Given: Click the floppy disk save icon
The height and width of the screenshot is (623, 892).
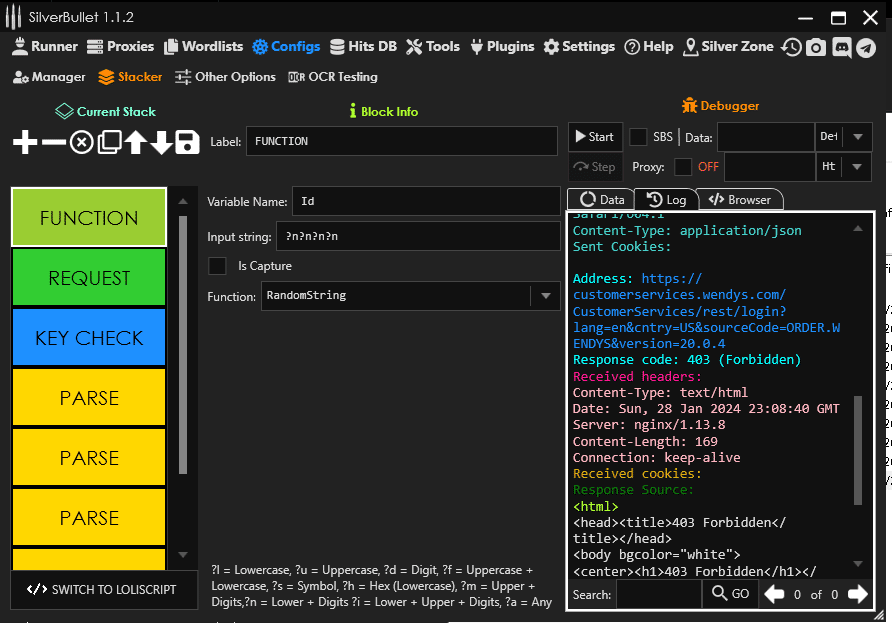Looking at the screenshot, I should coord(187,143).
